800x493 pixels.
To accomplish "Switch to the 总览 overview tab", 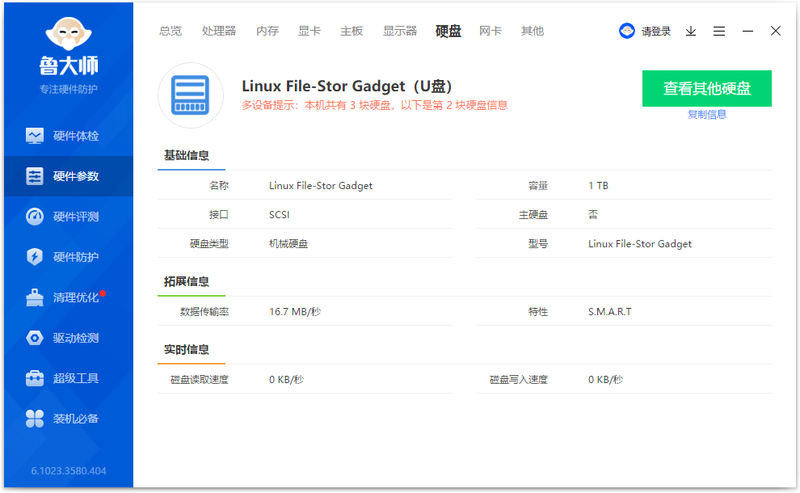I will click(x=170, y=31).
